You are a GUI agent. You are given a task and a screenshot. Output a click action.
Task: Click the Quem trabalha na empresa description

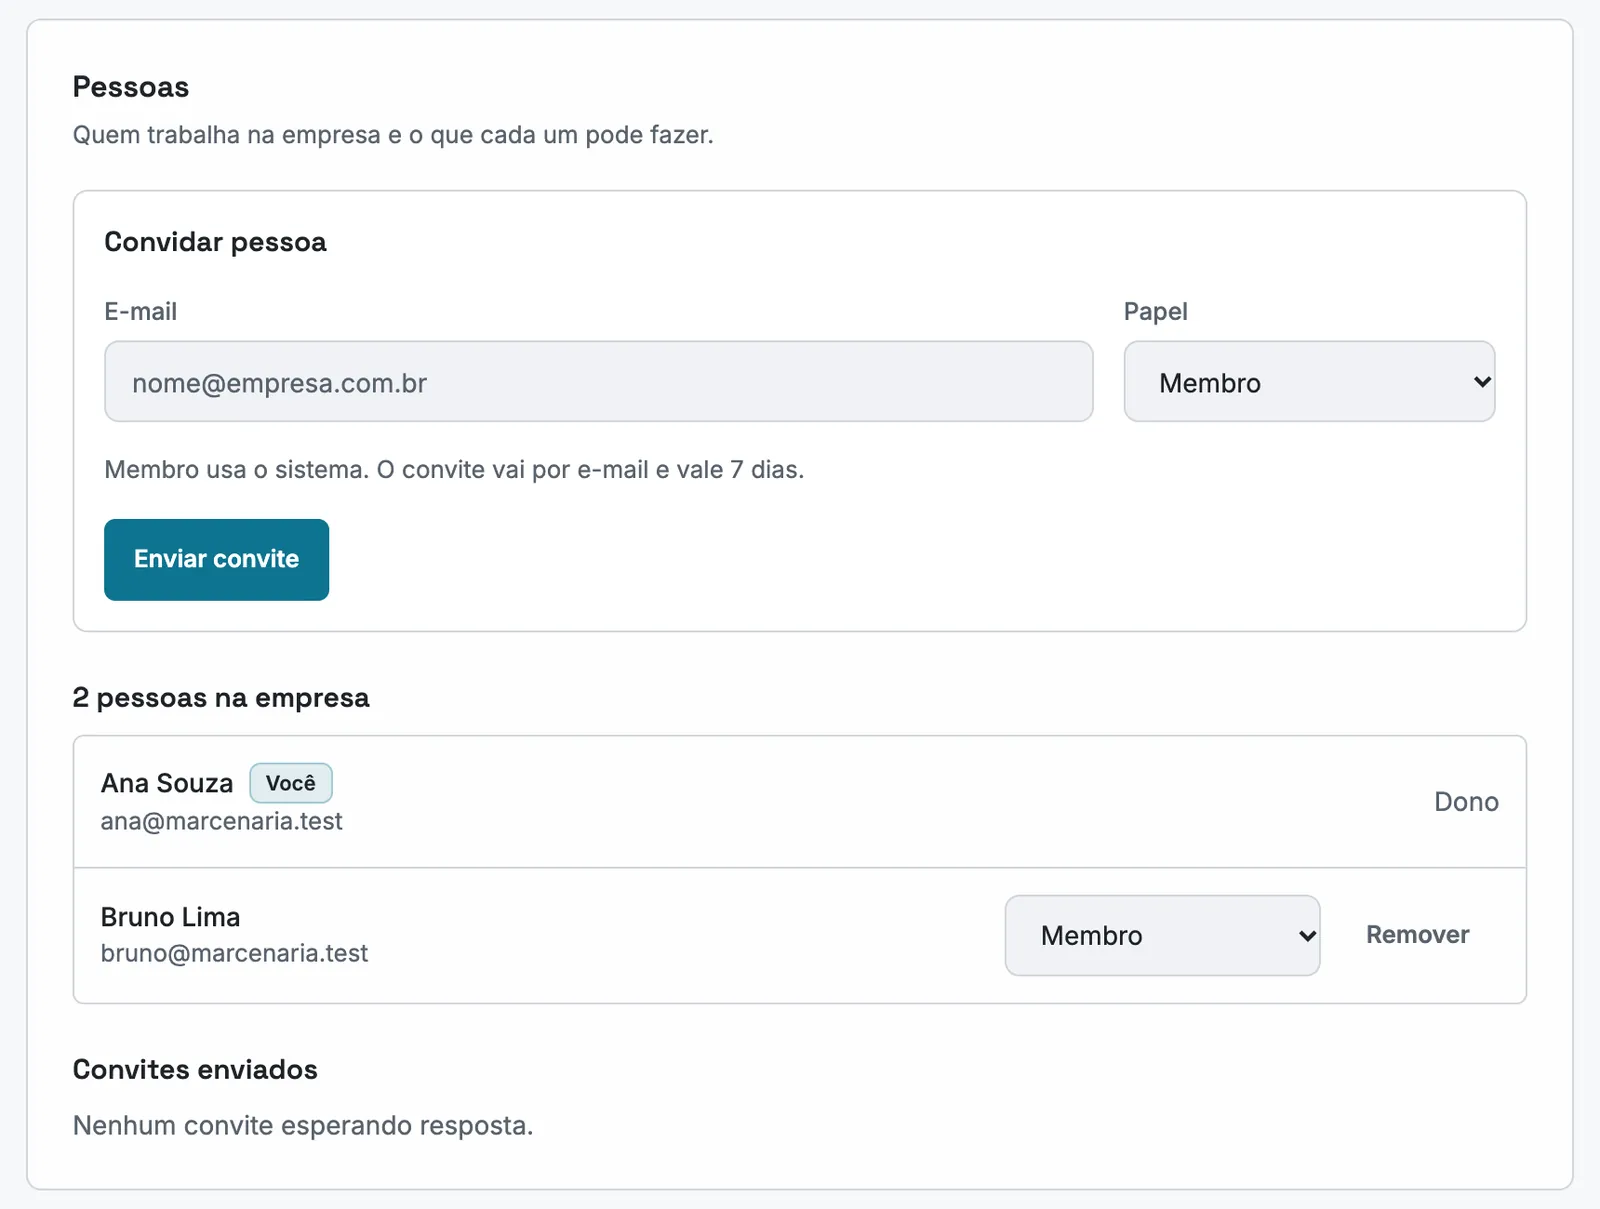pyautogui.click(x=393, y=135)
